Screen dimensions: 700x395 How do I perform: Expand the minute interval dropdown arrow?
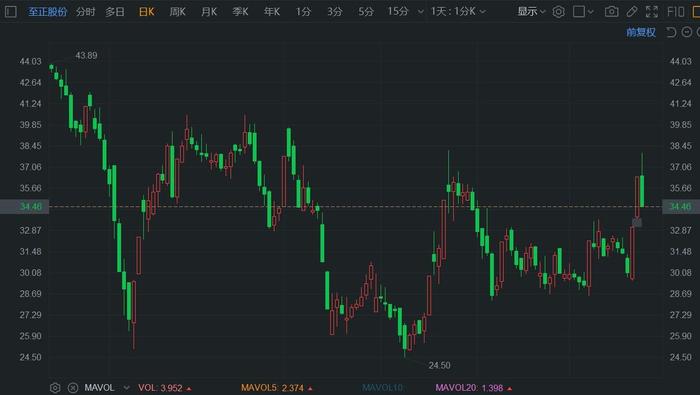tap(420, 12)
